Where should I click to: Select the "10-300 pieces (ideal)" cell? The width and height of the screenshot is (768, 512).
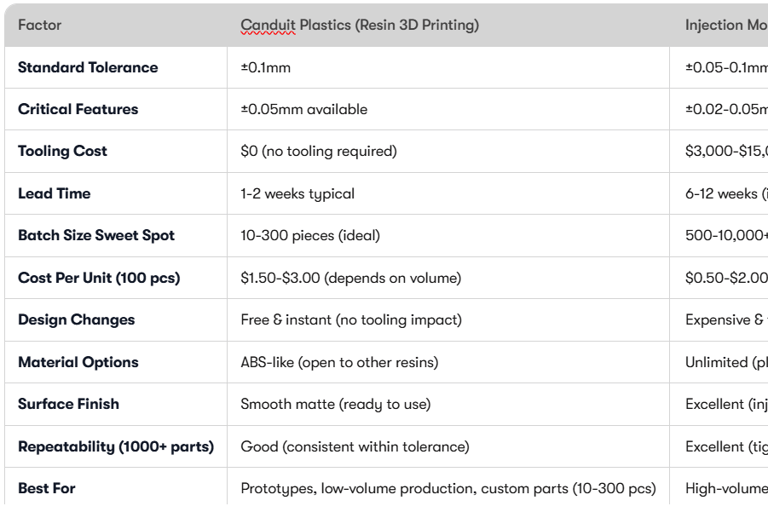[x=310, y=236]
